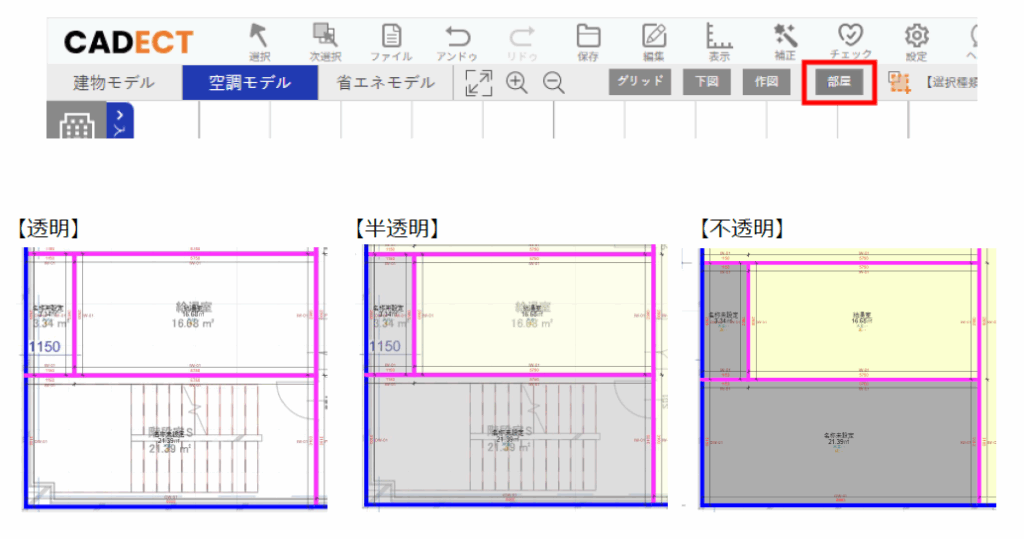Switch to the 建物モデル tab

[114, 82]
